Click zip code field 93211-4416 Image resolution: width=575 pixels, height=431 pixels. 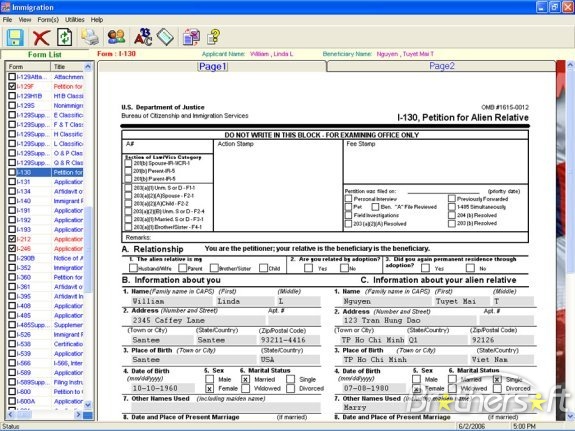289,340
